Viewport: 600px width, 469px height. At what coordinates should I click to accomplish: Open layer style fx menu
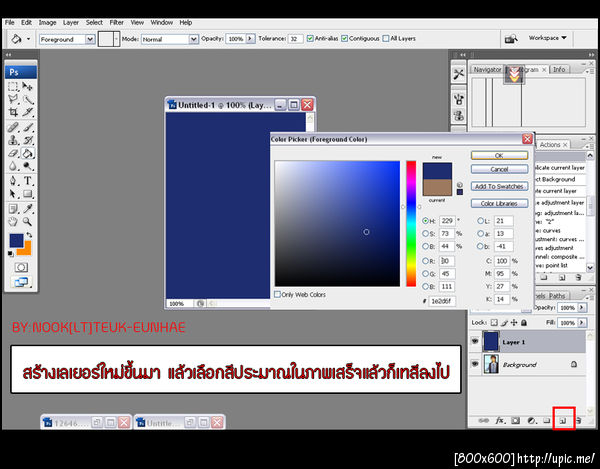click(500, 420)
